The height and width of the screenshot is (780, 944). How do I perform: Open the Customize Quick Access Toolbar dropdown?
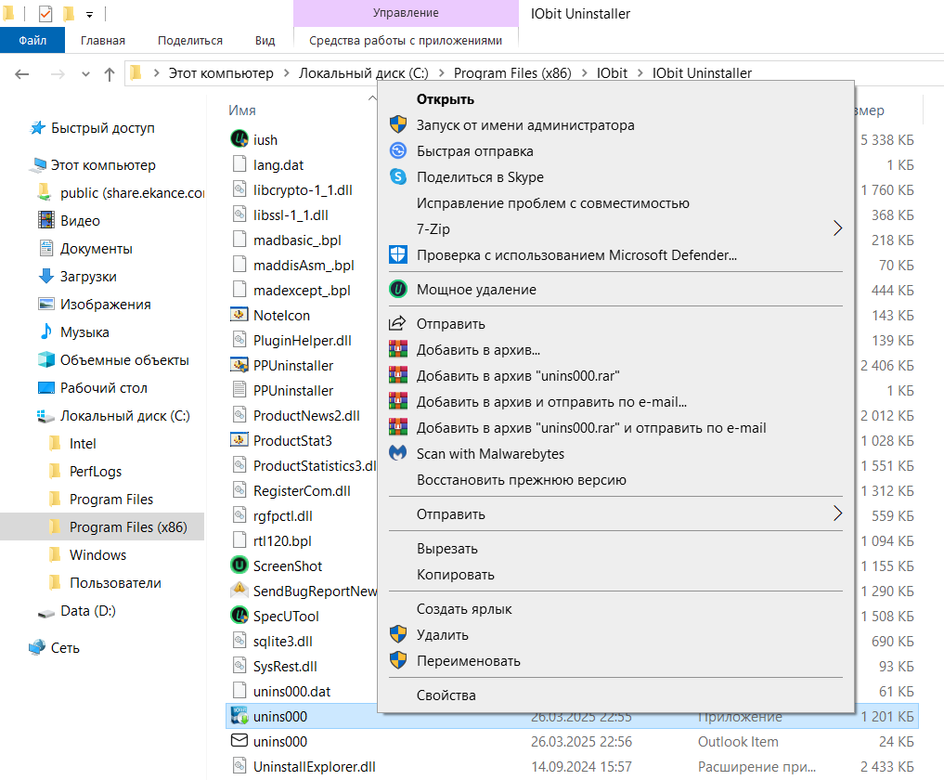pyautogui.click(x=89, y=14)
